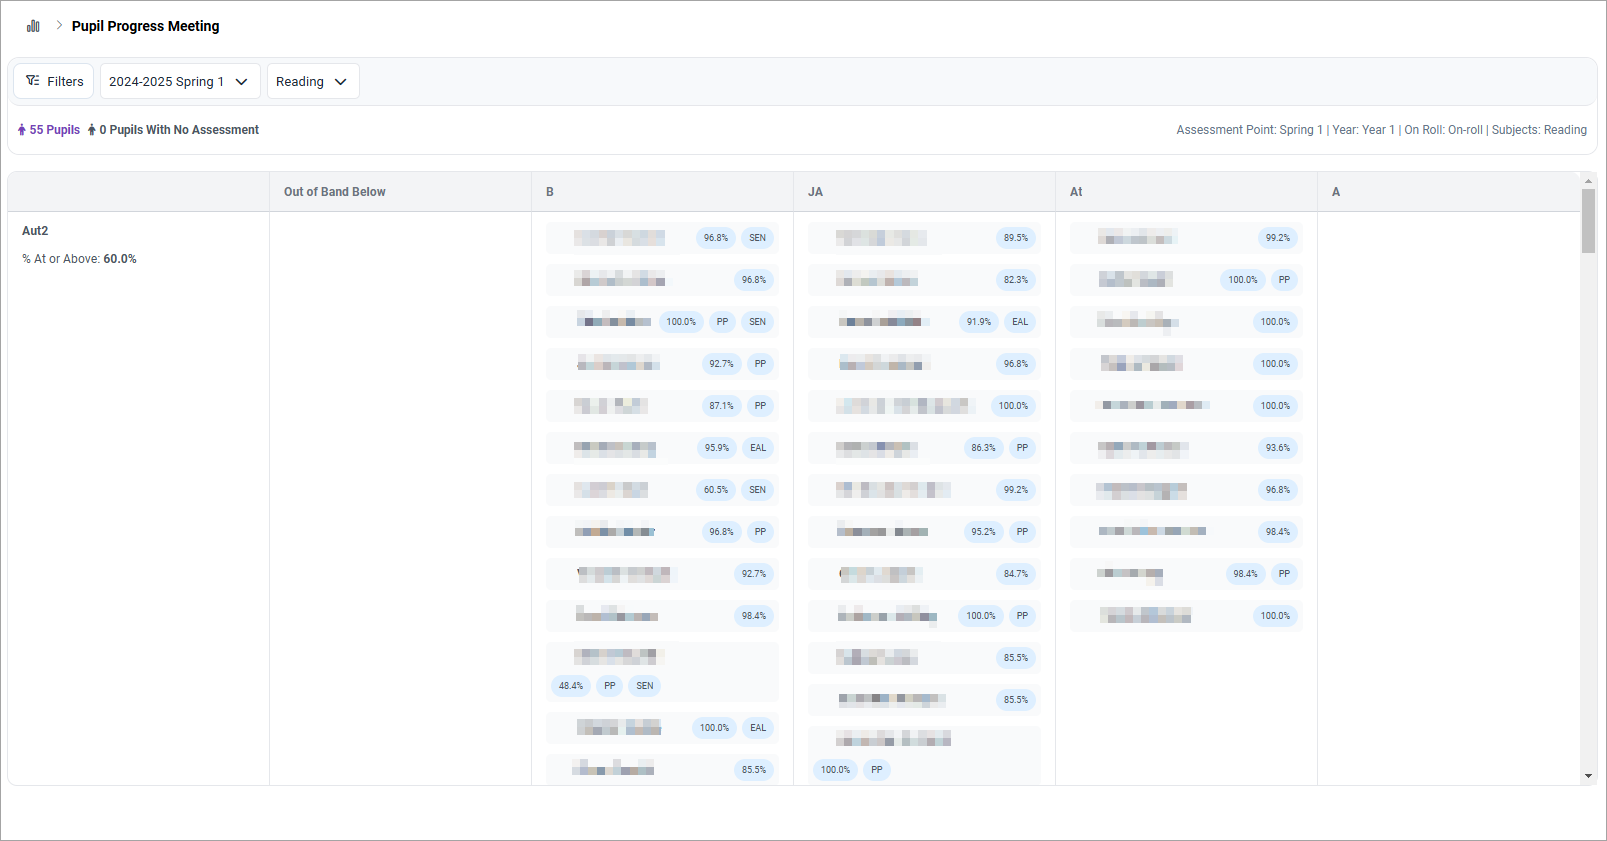Select the JA column header
Image resolution: width=1607 pixels, height=841 pixels.
[815, 192]
